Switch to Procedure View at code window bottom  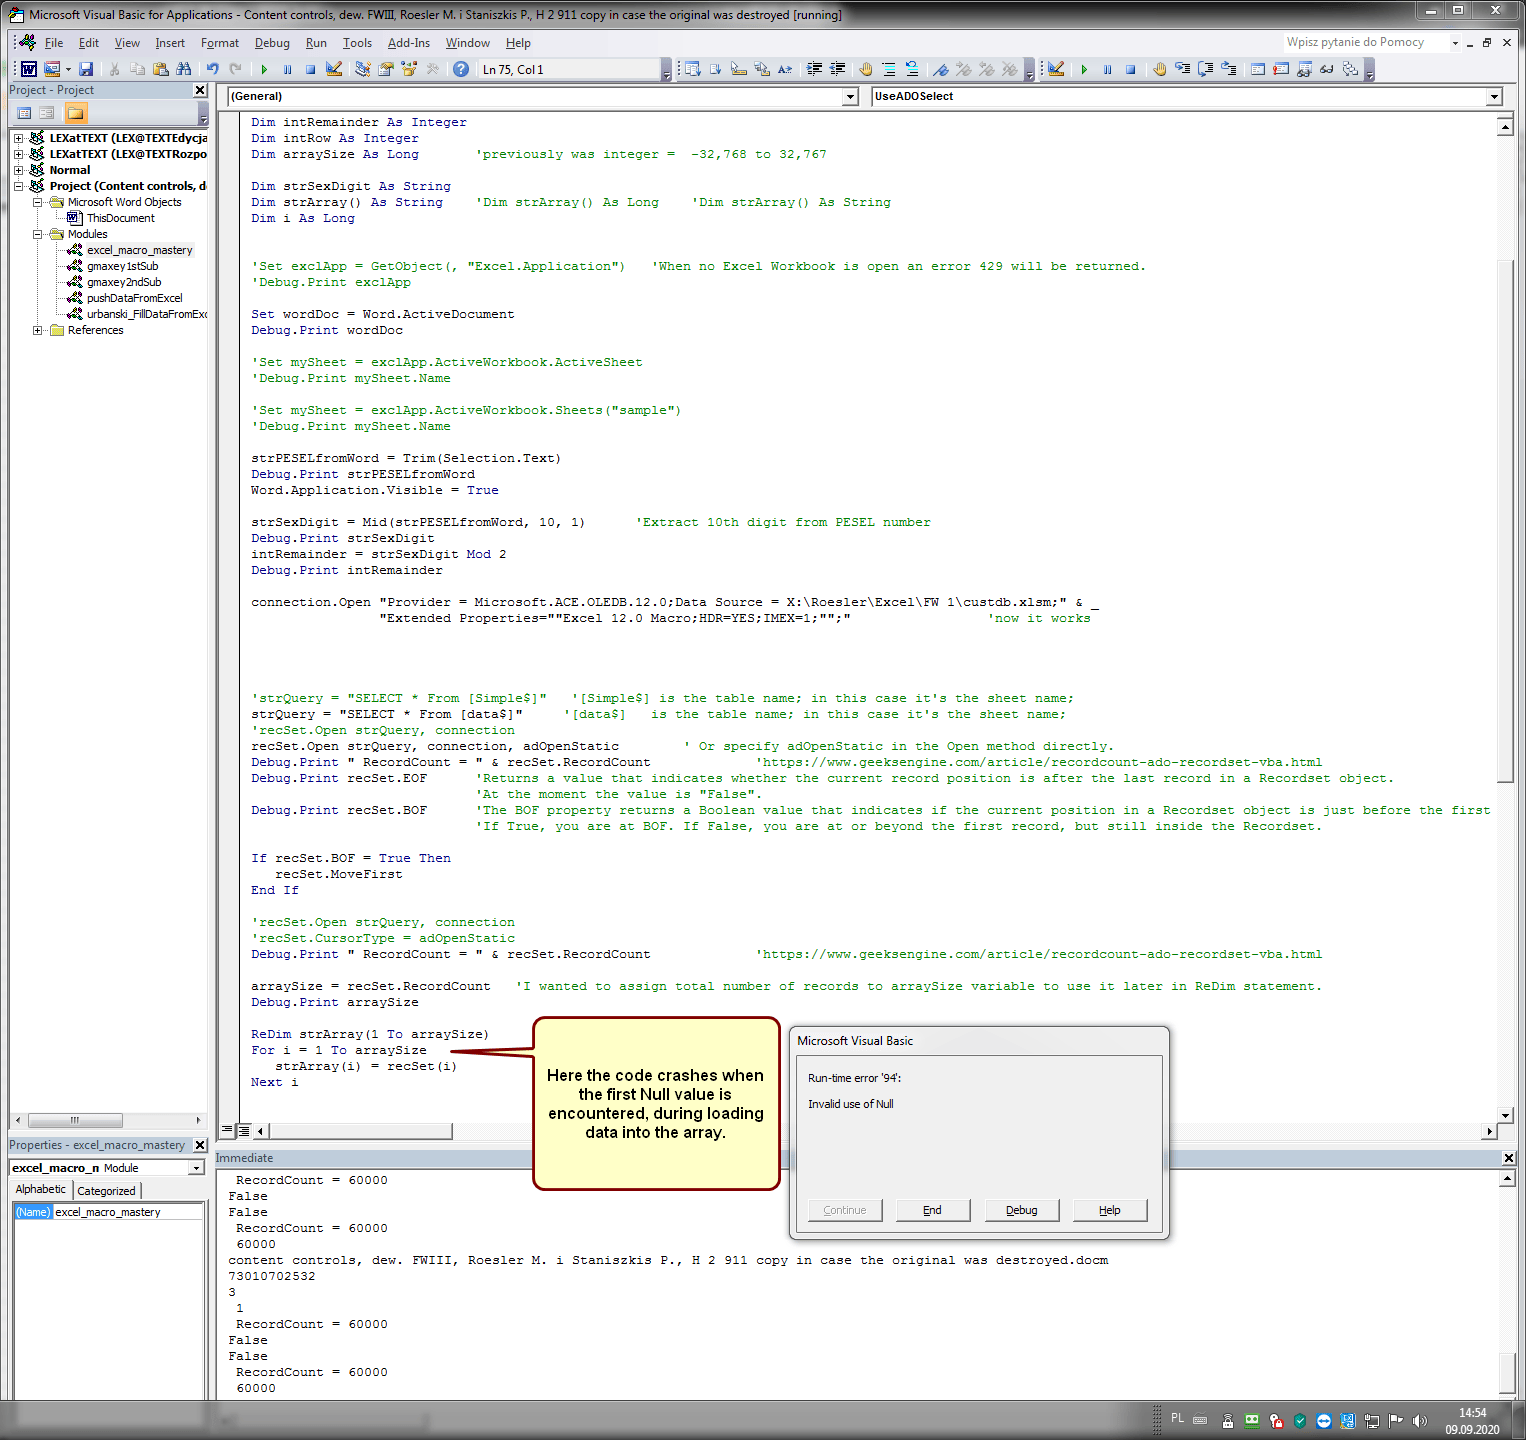[x=227, y=1130]
